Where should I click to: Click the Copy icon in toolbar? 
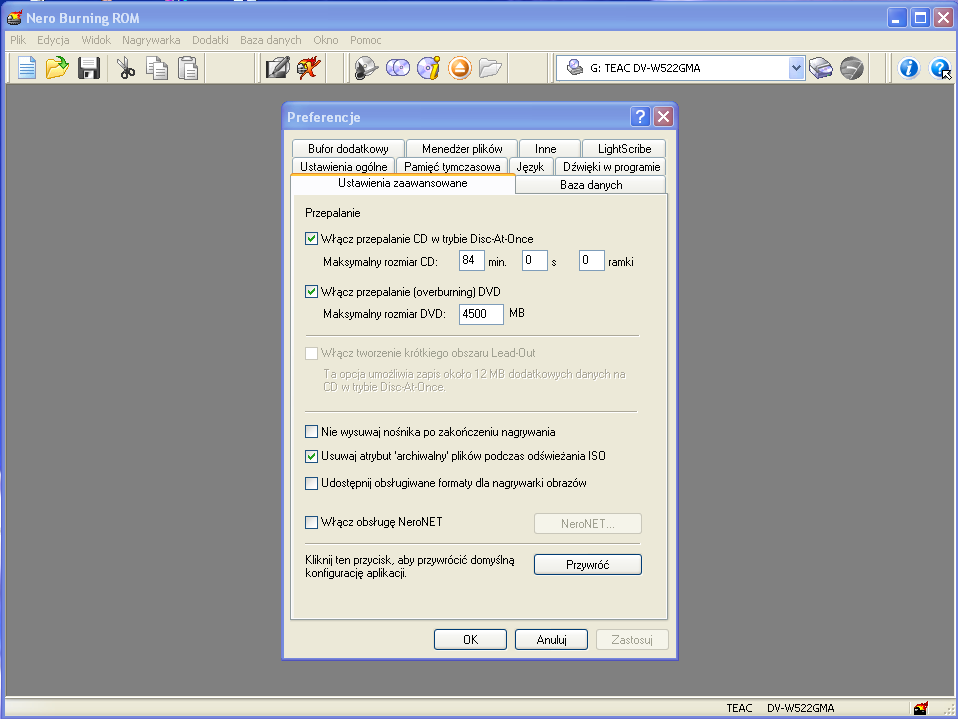tap(156, 68)
